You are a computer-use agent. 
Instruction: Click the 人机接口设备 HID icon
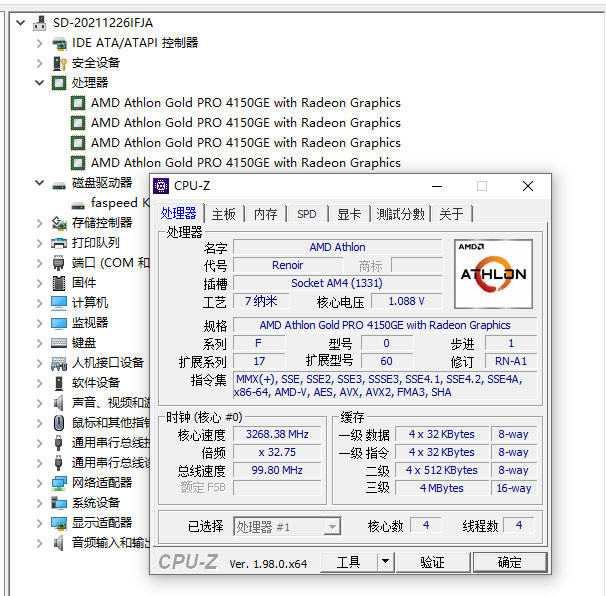point(59,363)
